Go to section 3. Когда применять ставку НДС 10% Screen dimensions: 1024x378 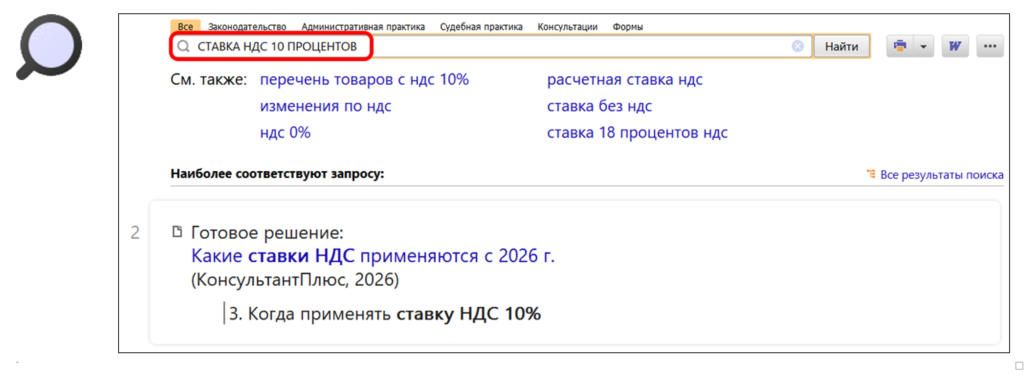[x=385, y=313]
